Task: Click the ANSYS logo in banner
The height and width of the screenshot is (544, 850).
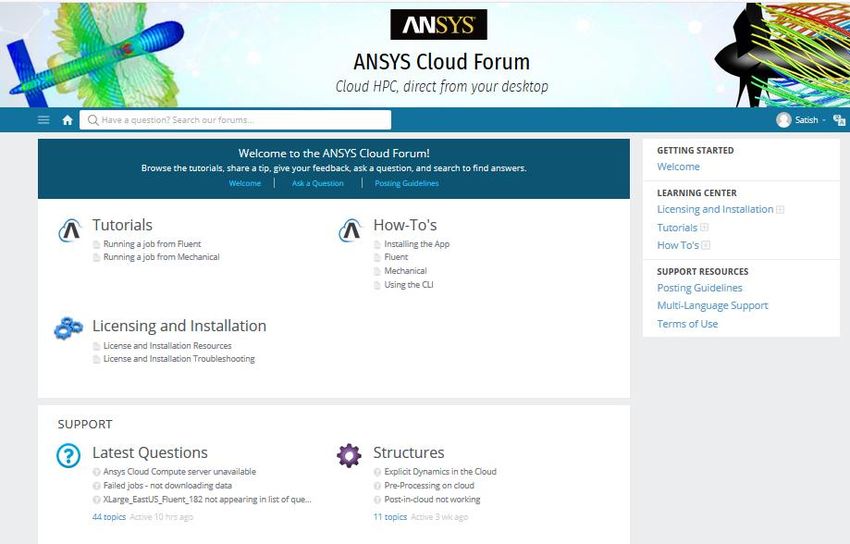Action: (x=439, y=24)
